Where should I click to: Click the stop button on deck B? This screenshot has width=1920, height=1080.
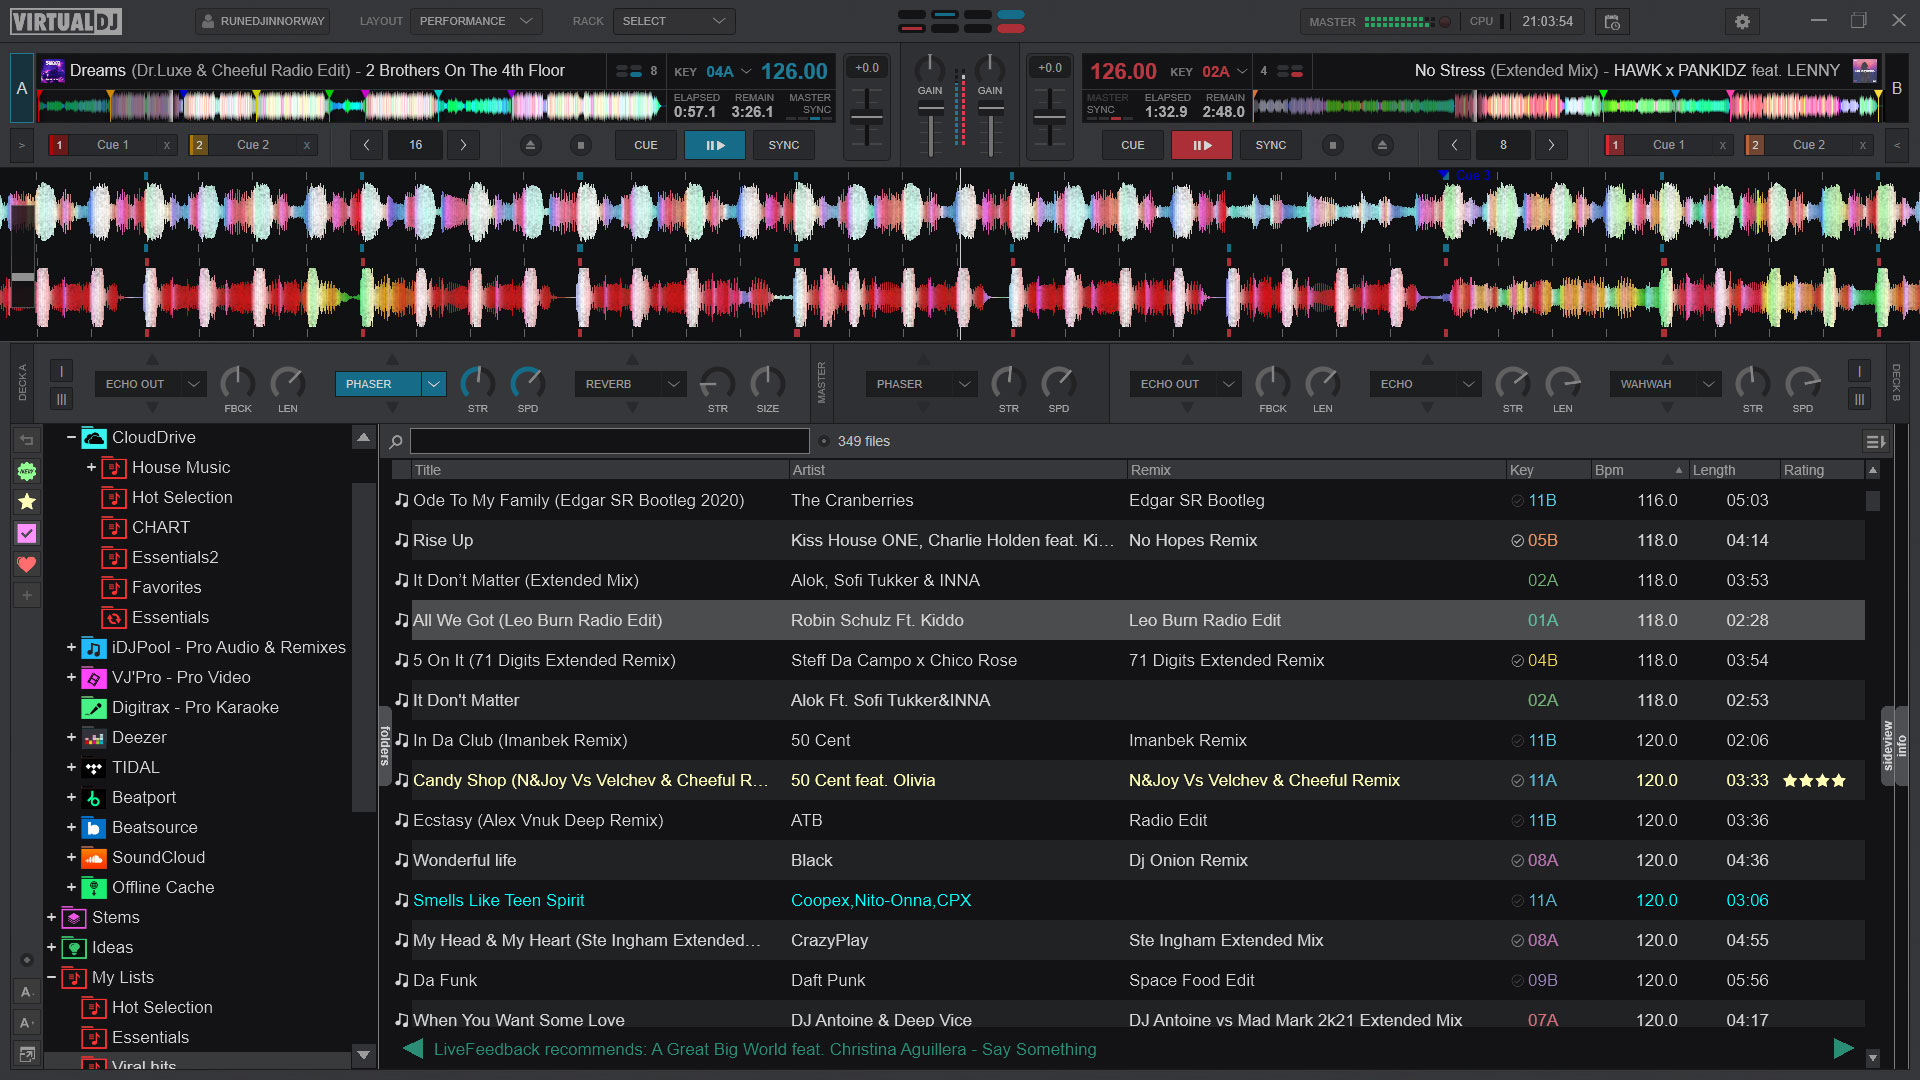tap(1332, 145)
